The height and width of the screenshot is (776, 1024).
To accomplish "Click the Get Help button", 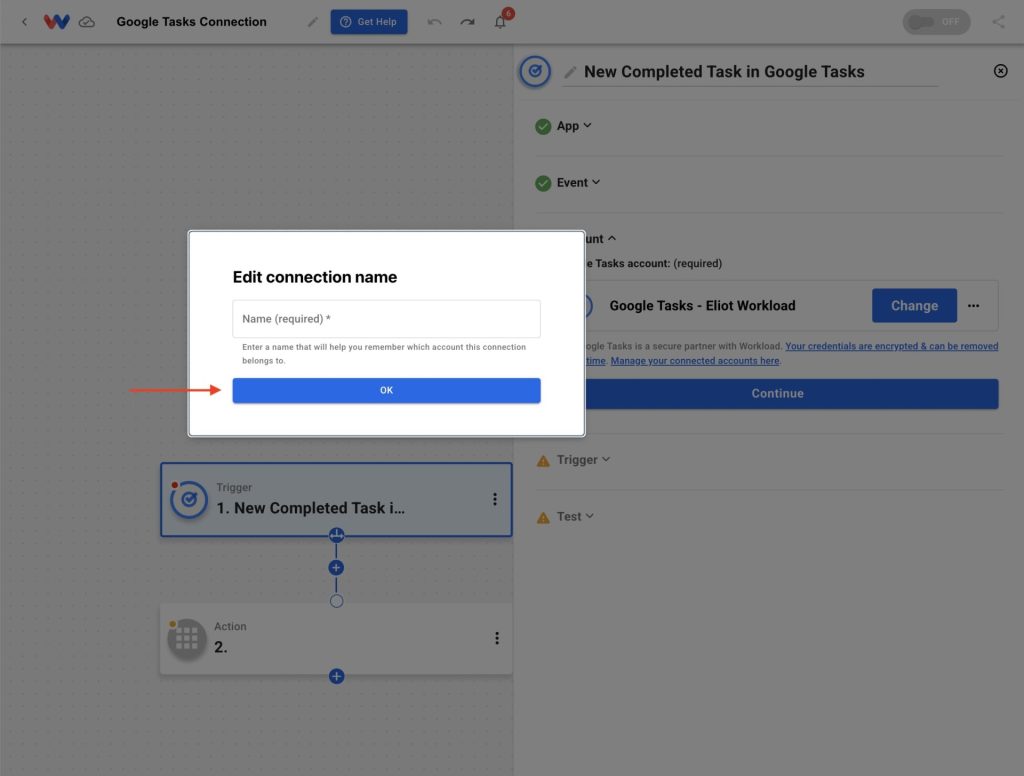I will [x=369, y=22].
